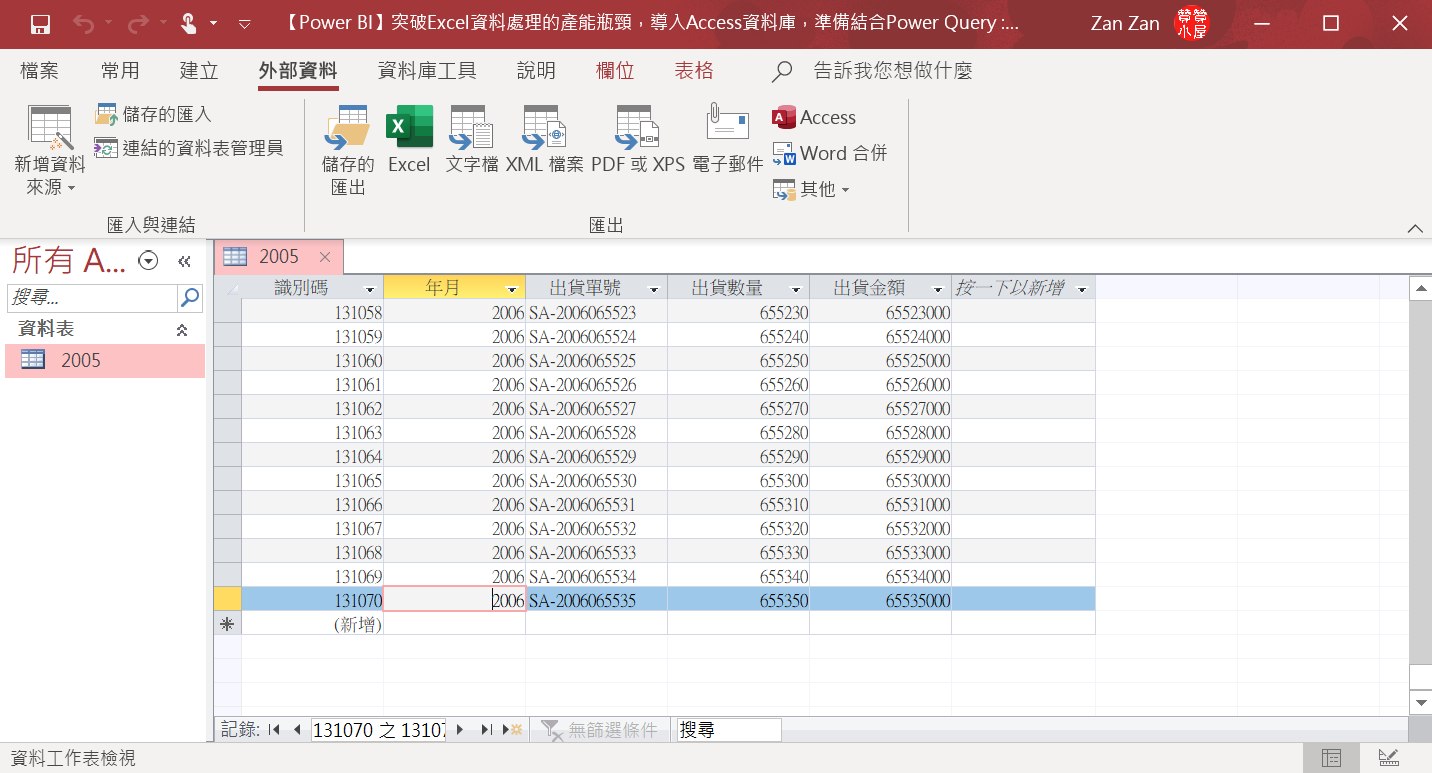Click the record navigation 搜尋 box
The width and height of the screenshot is (1432, 773).
[x=729, y=730]
